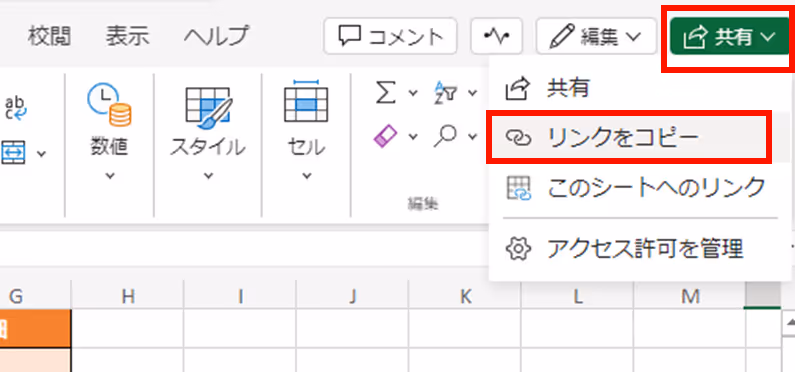This screenshot has height=372, width=795.
Task: Open the Clear eraser dropdown arrow
Action: click(413, 136)
